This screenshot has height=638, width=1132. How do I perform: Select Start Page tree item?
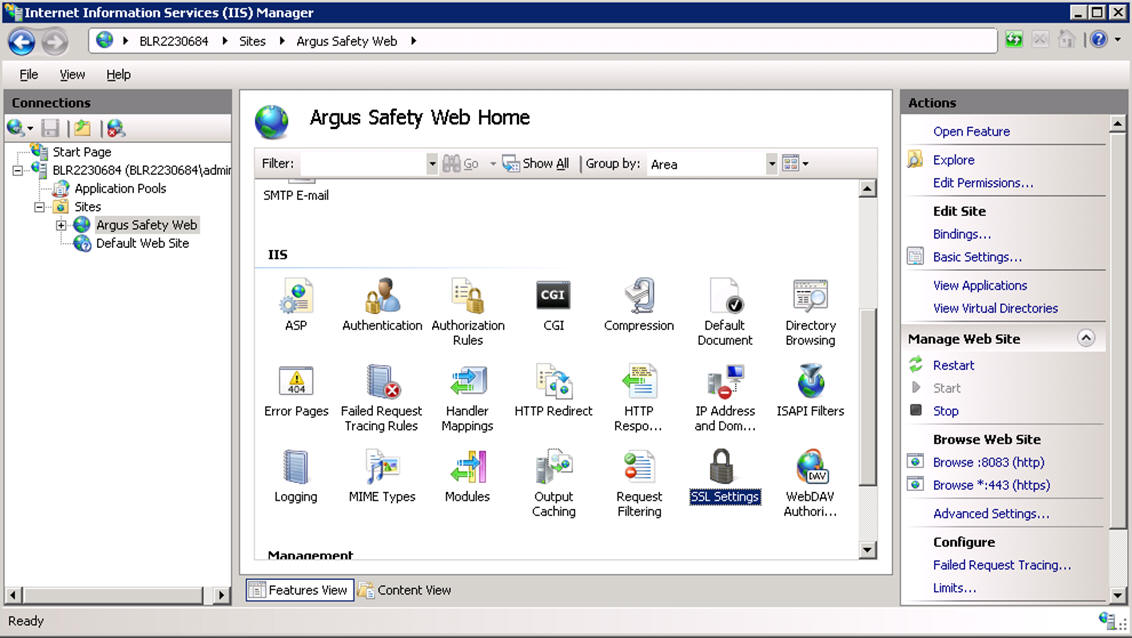(x=82, y=152)
